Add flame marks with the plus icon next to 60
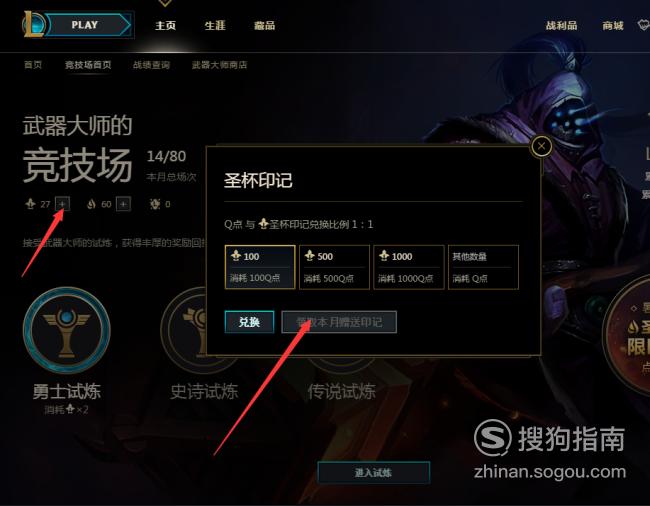The width and height of the screenshot is (650, 506). click(123, 204)
